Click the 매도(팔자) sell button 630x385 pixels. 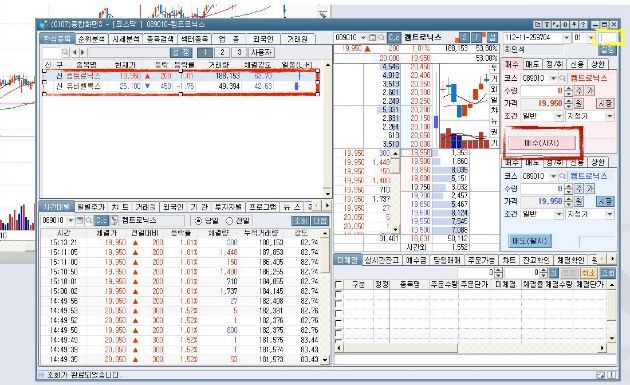click(x=530, y=241)
